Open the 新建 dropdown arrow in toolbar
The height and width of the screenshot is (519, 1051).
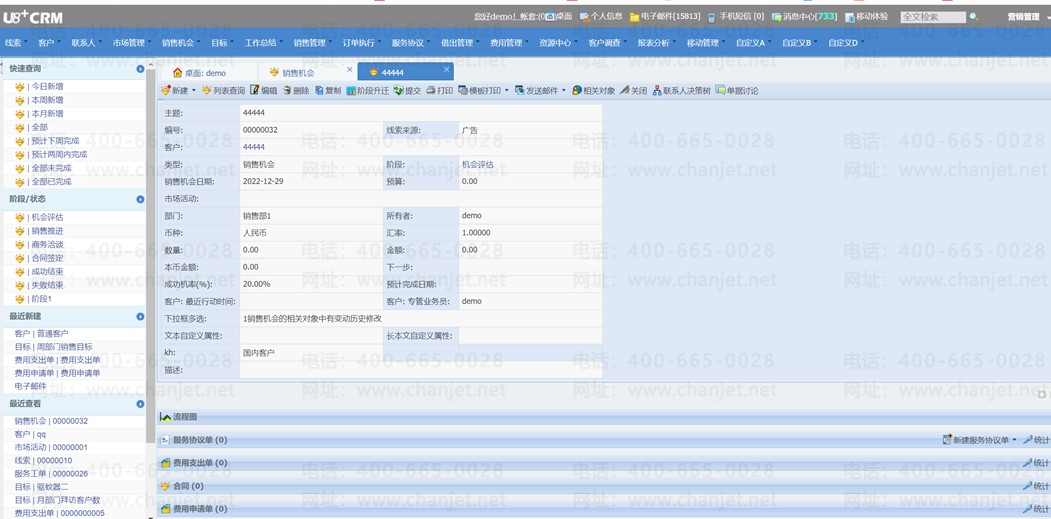194,91
